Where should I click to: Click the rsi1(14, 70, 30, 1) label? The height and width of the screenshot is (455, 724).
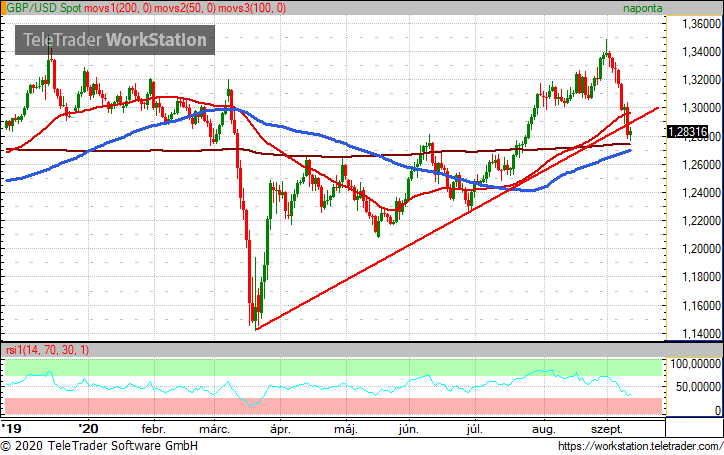coord(48,350)
